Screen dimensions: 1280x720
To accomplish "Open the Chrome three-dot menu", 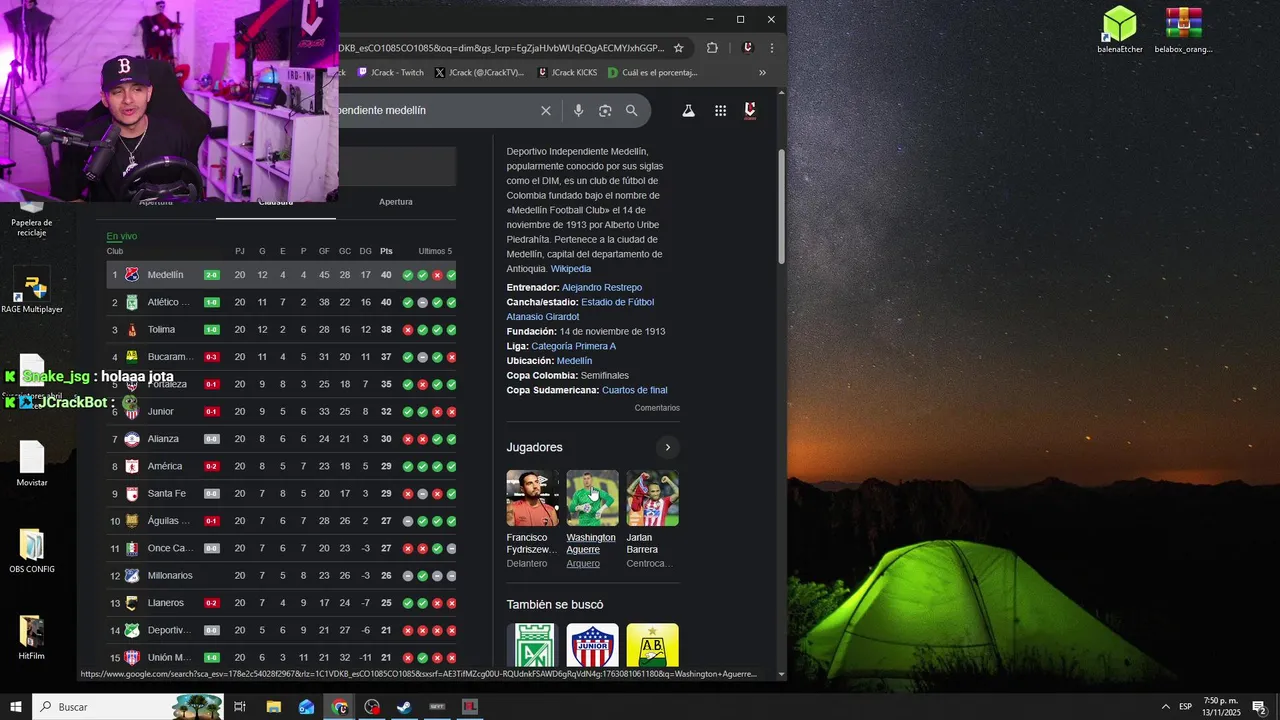I will (x=771, y=48).
